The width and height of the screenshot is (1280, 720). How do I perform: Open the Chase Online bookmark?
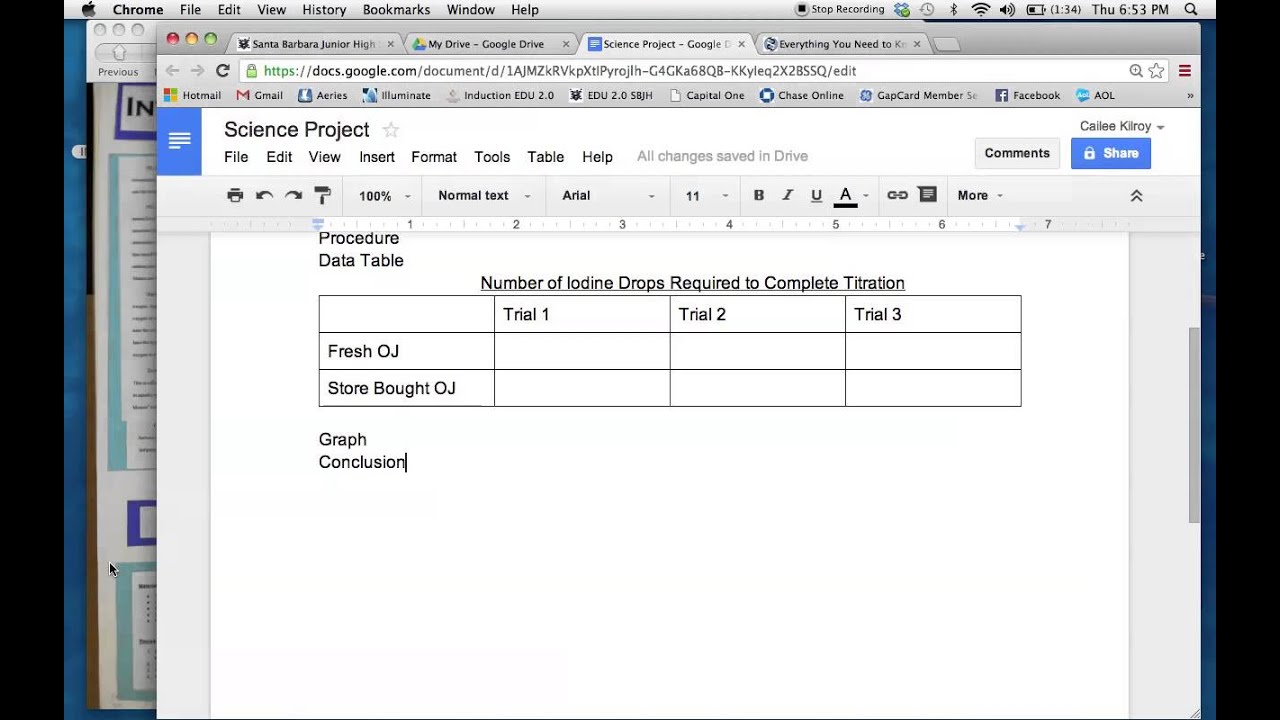pos(801,96)
